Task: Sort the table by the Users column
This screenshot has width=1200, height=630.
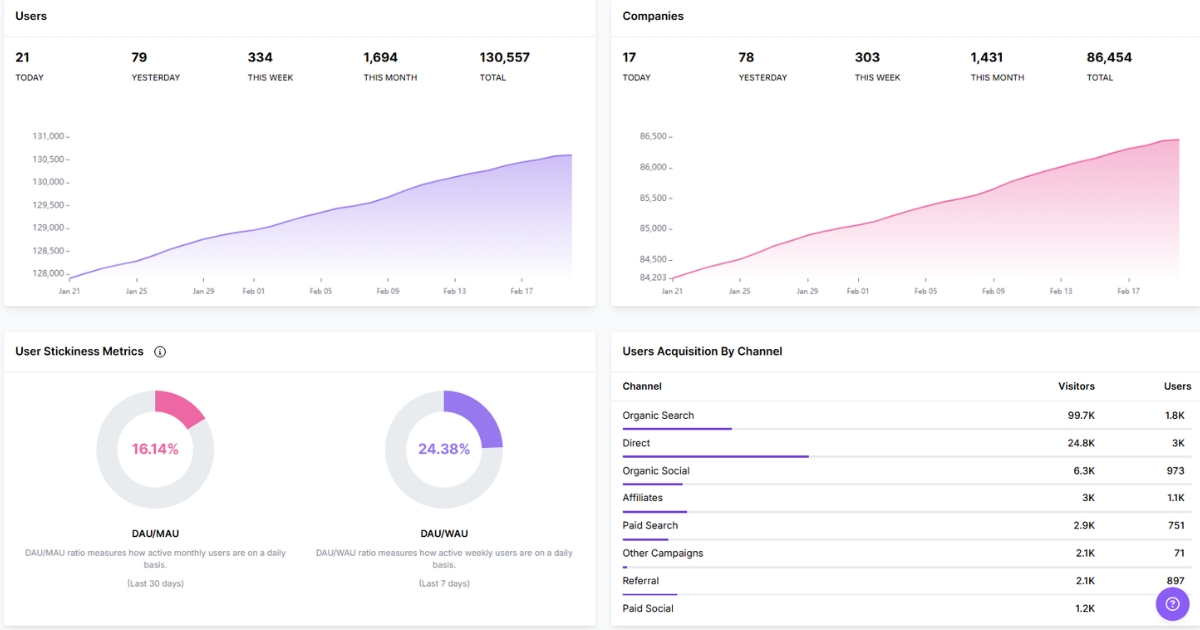Action: point(1177,386)
